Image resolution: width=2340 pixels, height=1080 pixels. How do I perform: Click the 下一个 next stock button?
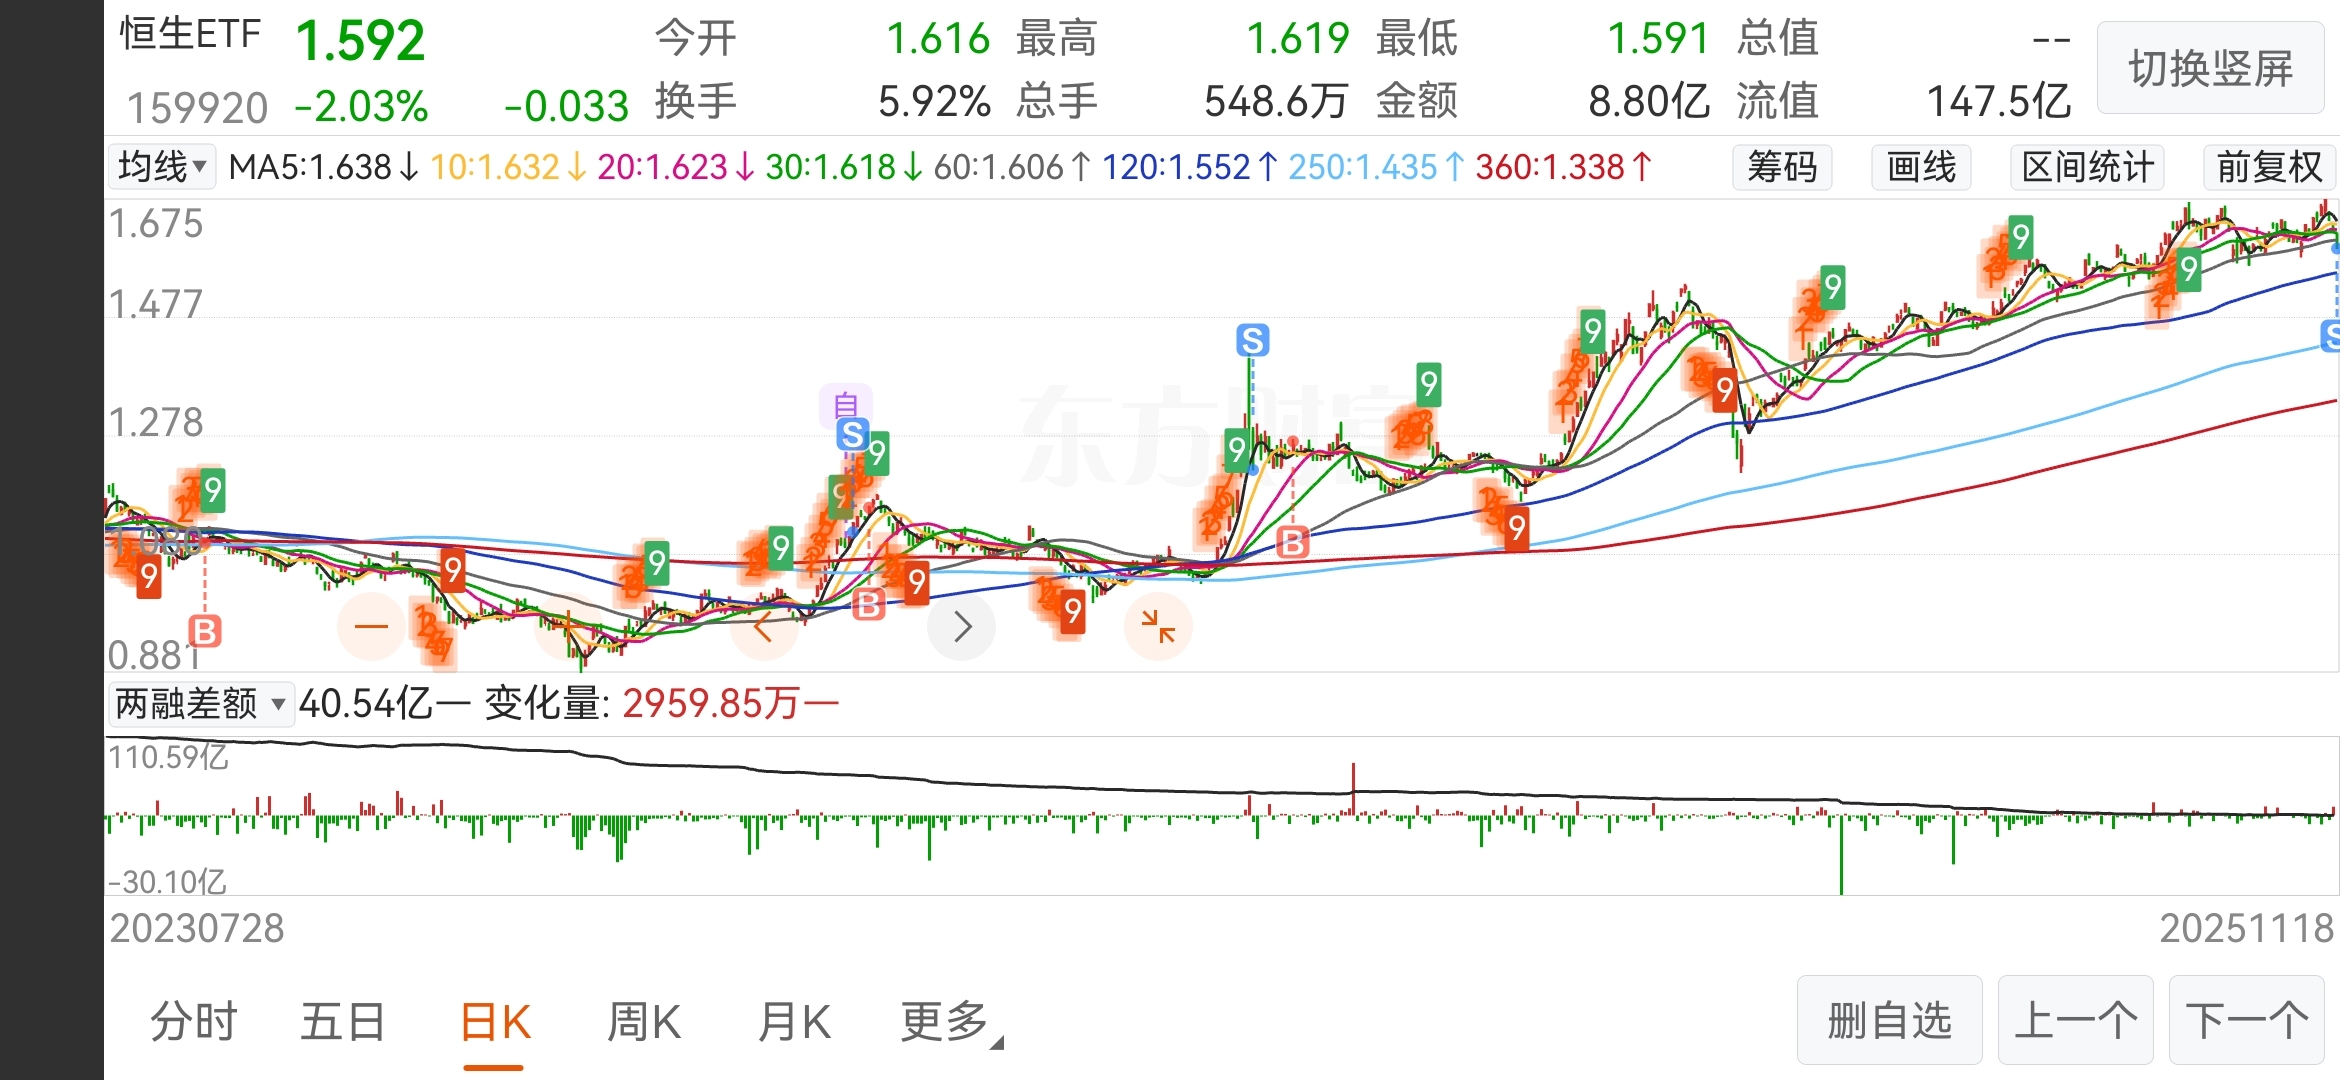(2246, 1021)
